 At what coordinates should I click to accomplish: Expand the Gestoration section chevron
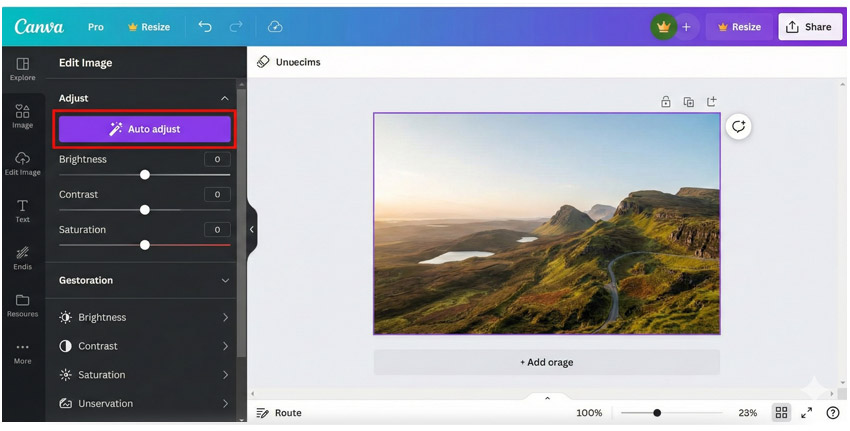coord(224,281)
